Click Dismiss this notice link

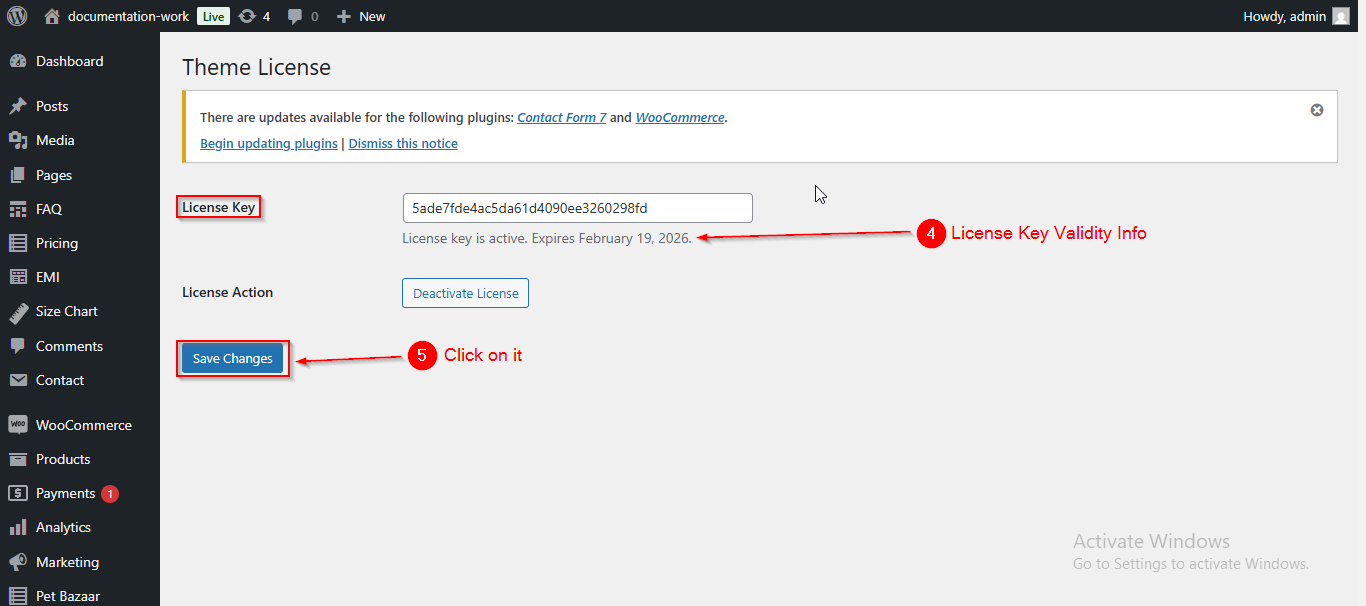(403, 143)
